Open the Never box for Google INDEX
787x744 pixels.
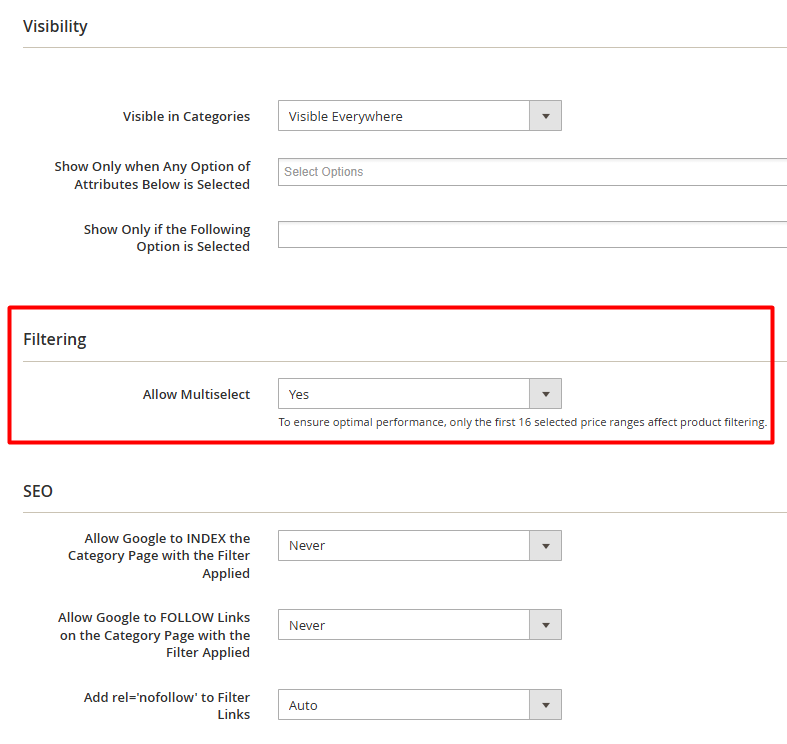pos(420,546)
